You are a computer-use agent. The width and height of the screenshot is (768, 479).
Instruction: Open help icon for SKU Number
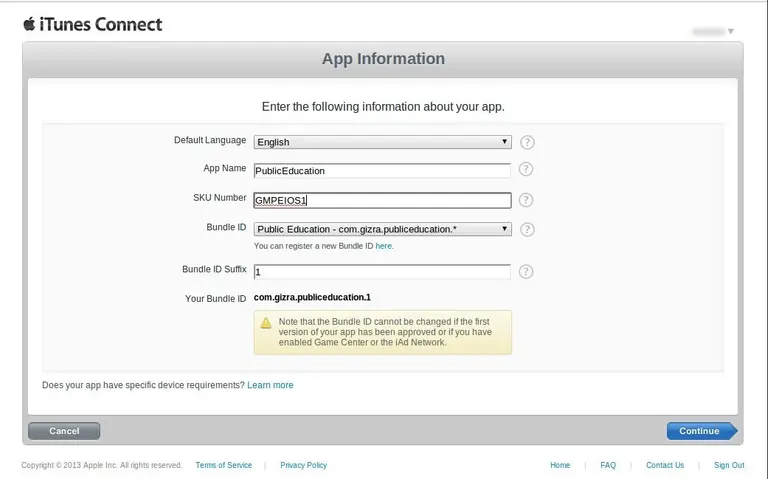coord(526,200)
